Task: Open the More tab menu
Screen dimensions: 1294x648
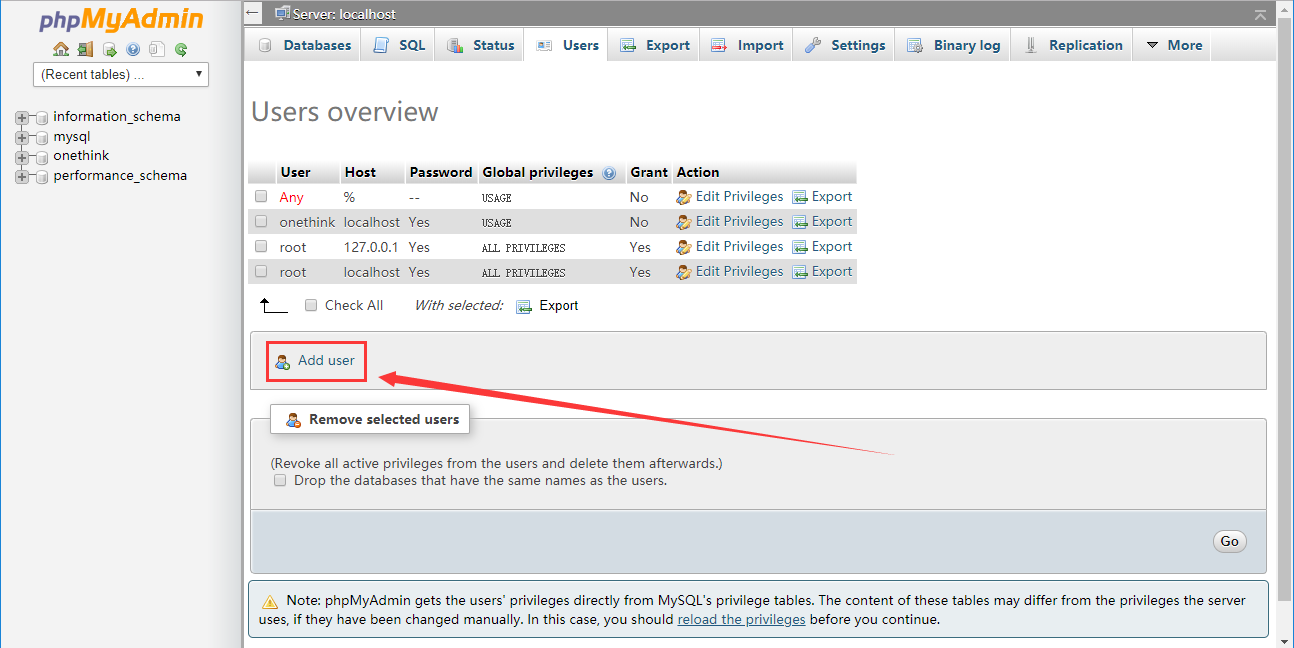Action: (x=1172, y=45)
